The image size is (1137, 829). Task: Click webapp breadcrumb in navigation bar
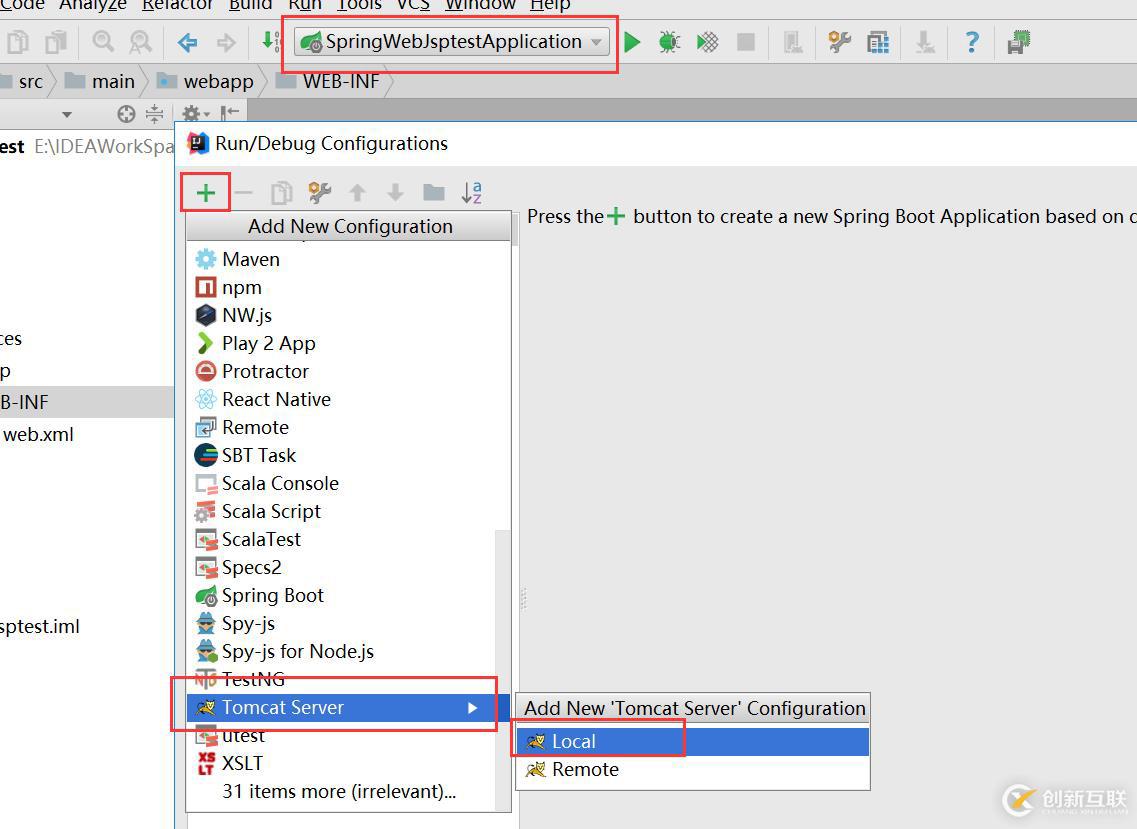[x=206, y=81]
